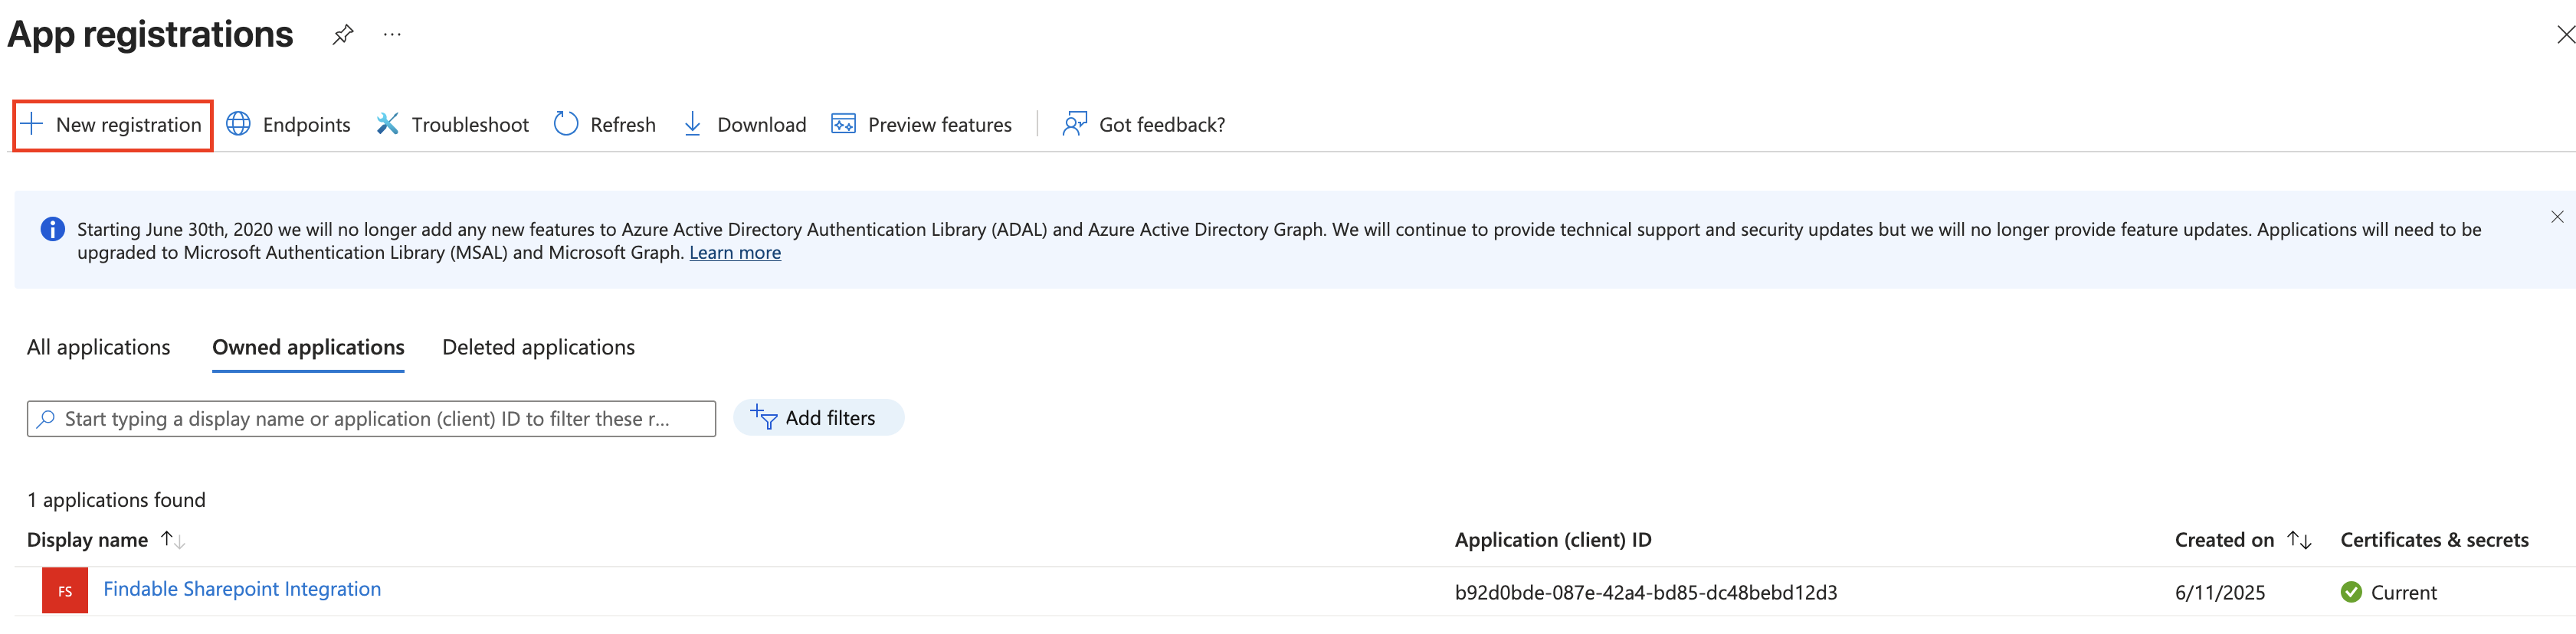
Task: Click the Add filters button
Action: tap(818, 418)
